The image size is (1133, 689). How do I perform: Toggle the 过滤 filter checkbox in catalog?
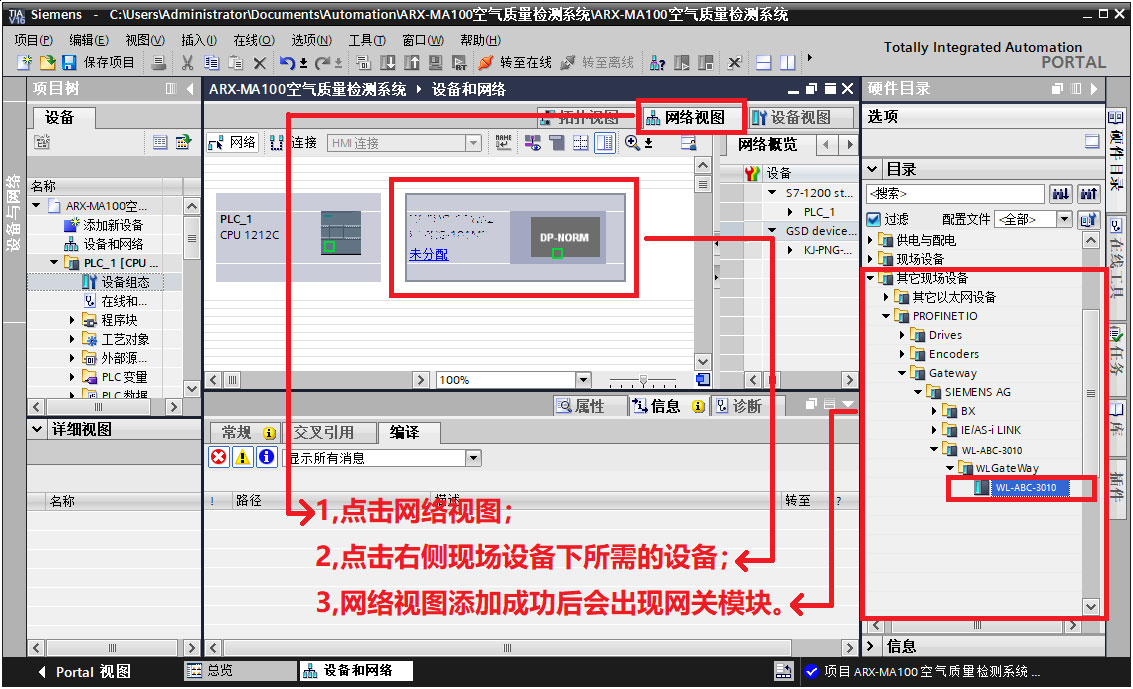pos(874,219)
